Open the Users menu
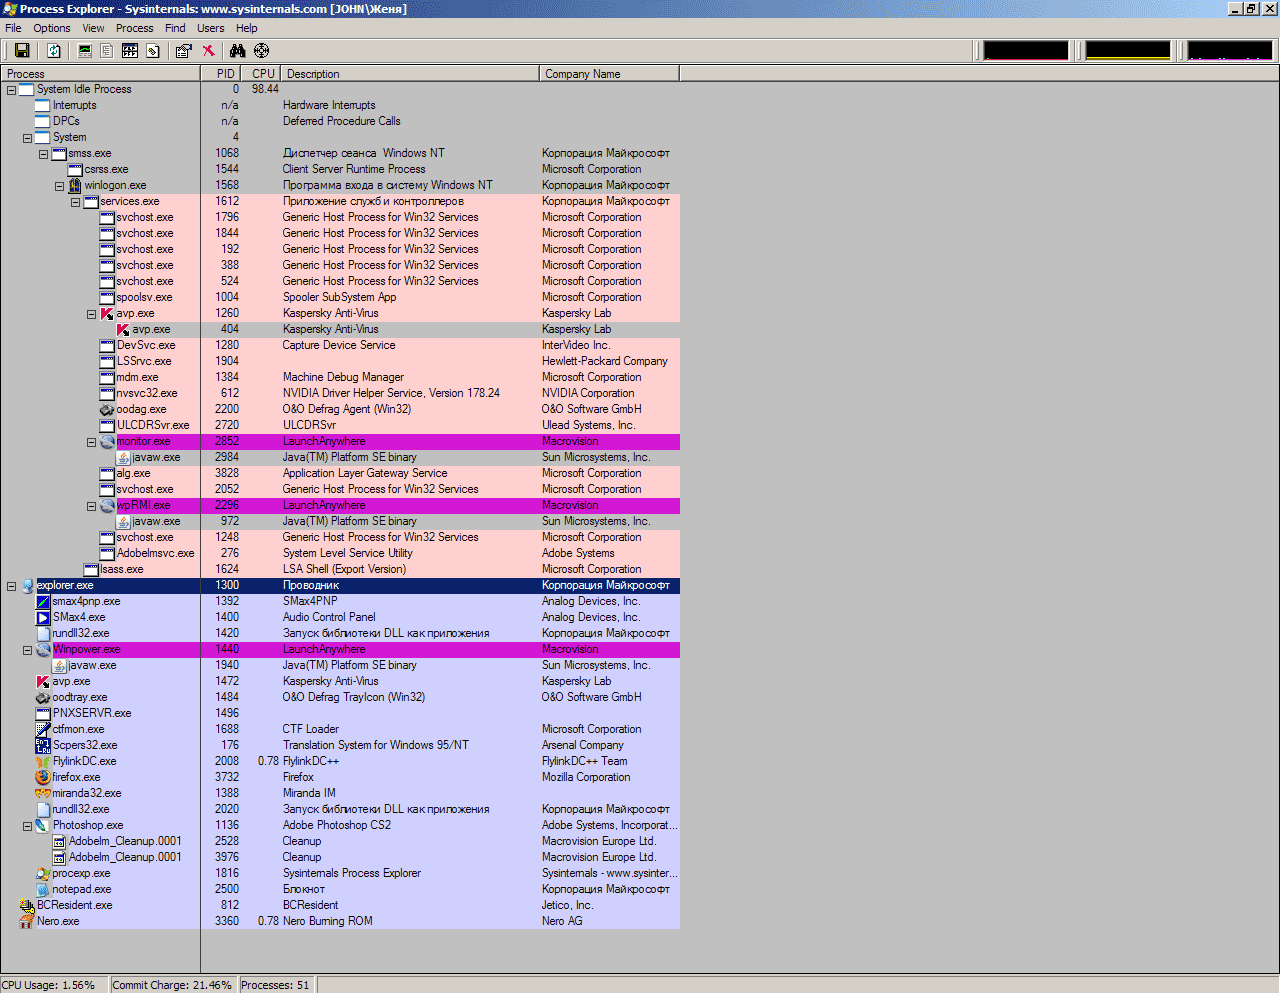1280x993 pixels. 210,28
